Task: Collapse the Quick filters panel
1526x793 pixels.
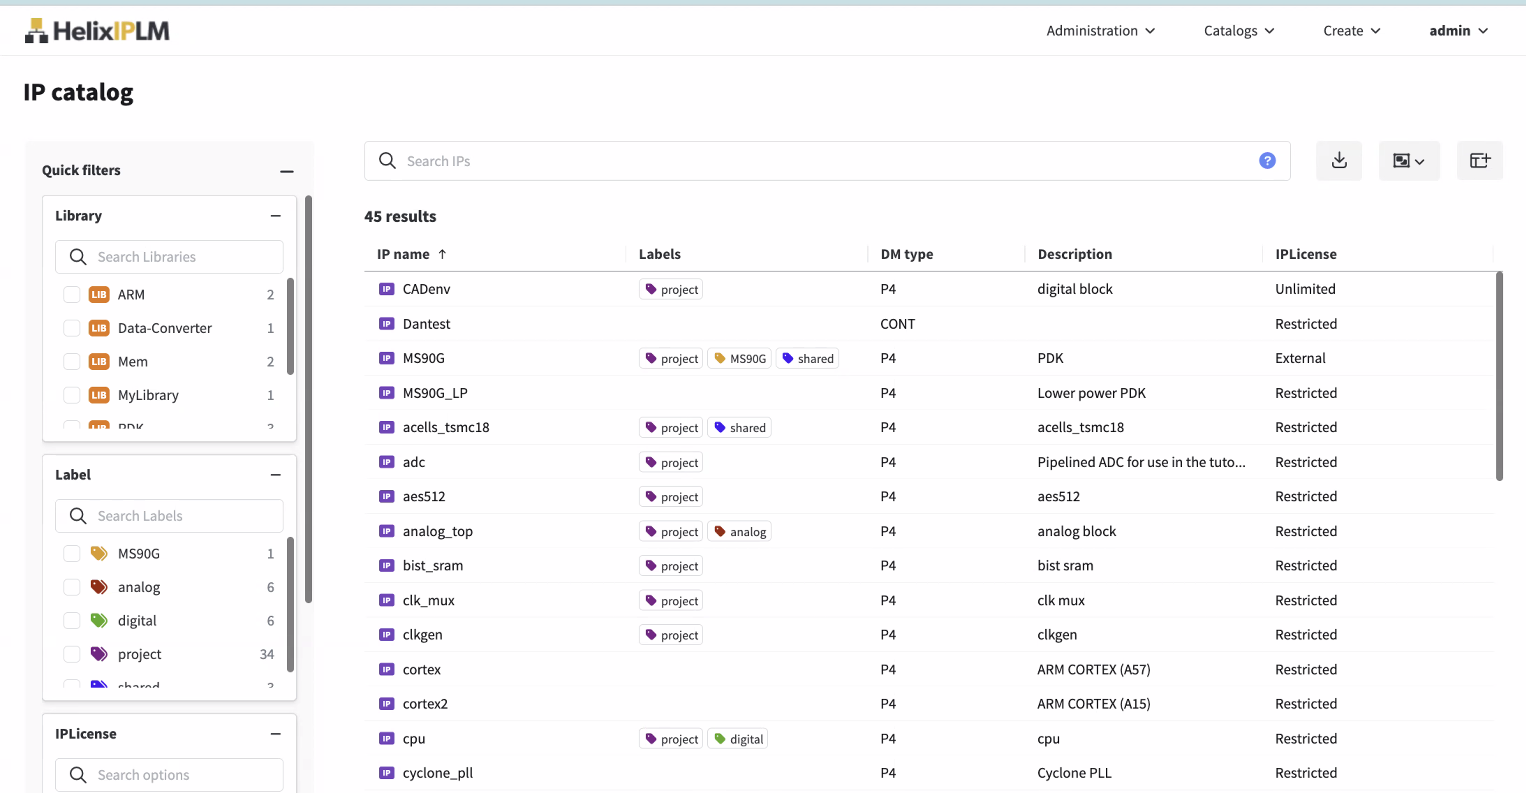Action: [287, 171]
